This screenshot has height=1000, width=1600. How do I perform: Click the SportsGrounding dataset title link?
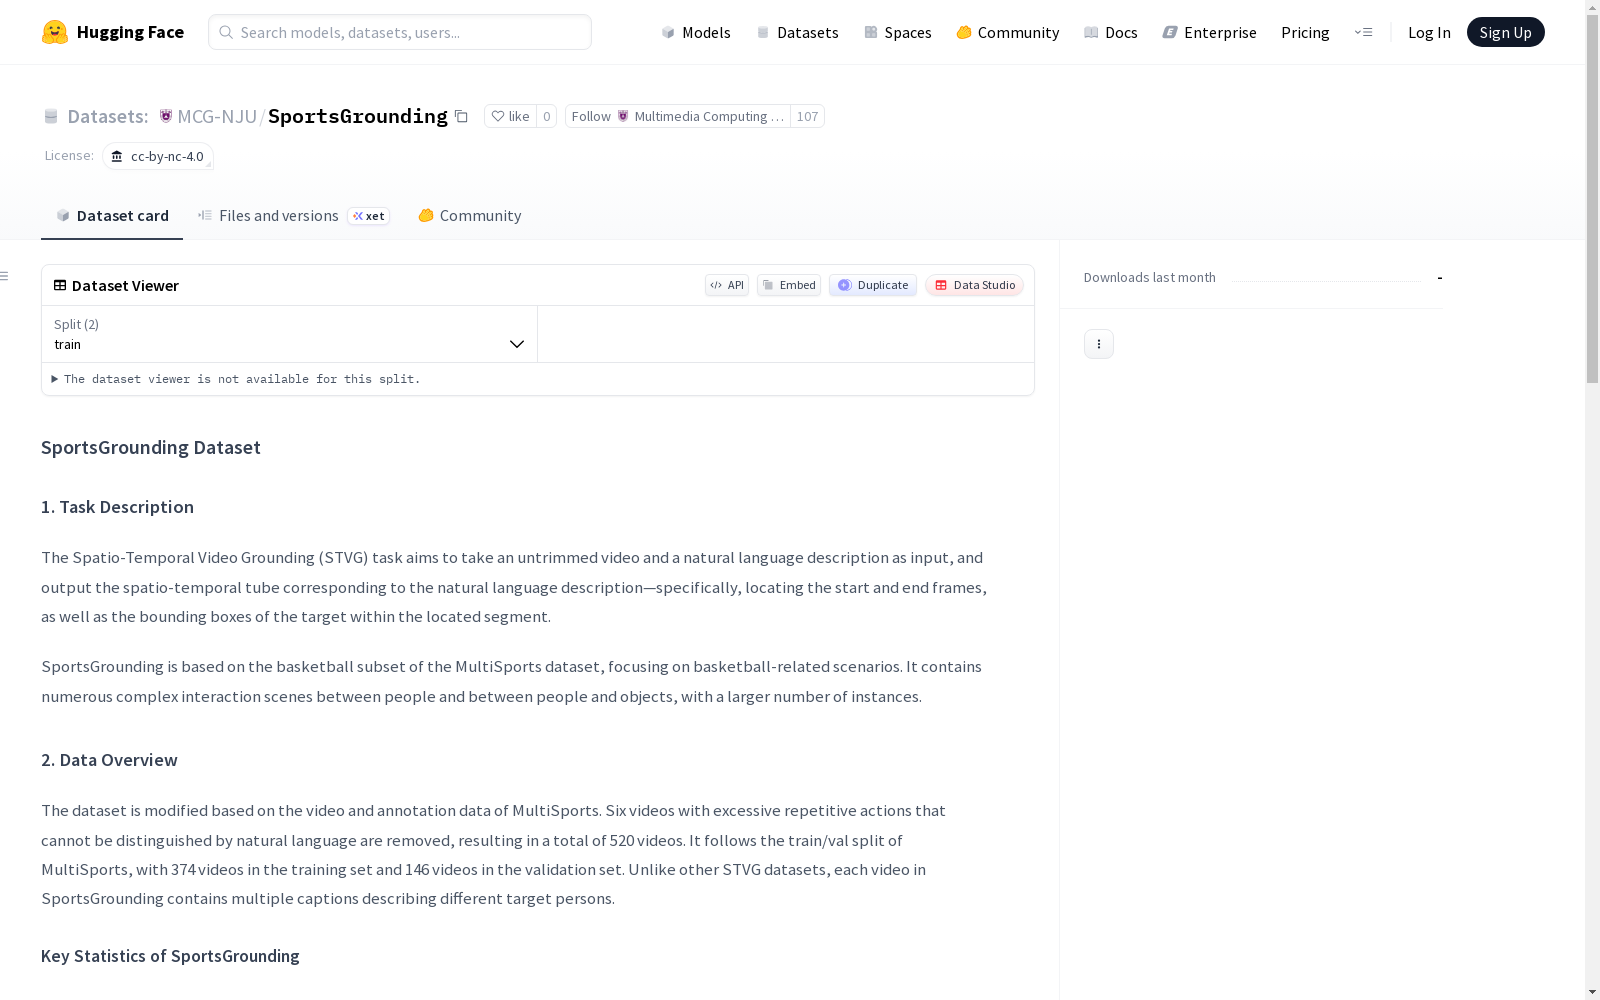pyautogui.click(x=358, y=116)
